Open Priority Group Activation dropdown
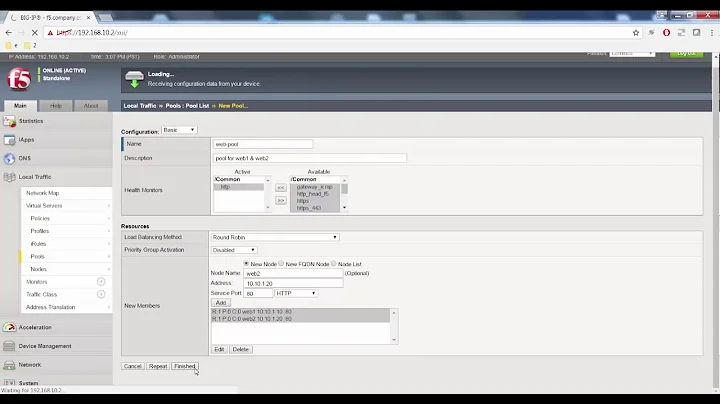The width and height of the screenshot is (720, 404). click(234, 250)
